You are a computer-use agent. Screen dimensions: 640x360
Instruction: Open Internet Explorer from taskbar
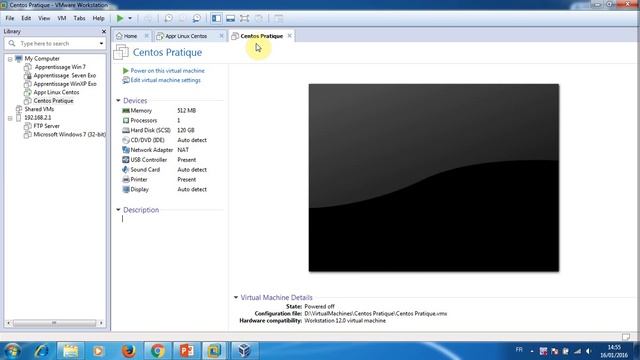(x=42, y=351)
